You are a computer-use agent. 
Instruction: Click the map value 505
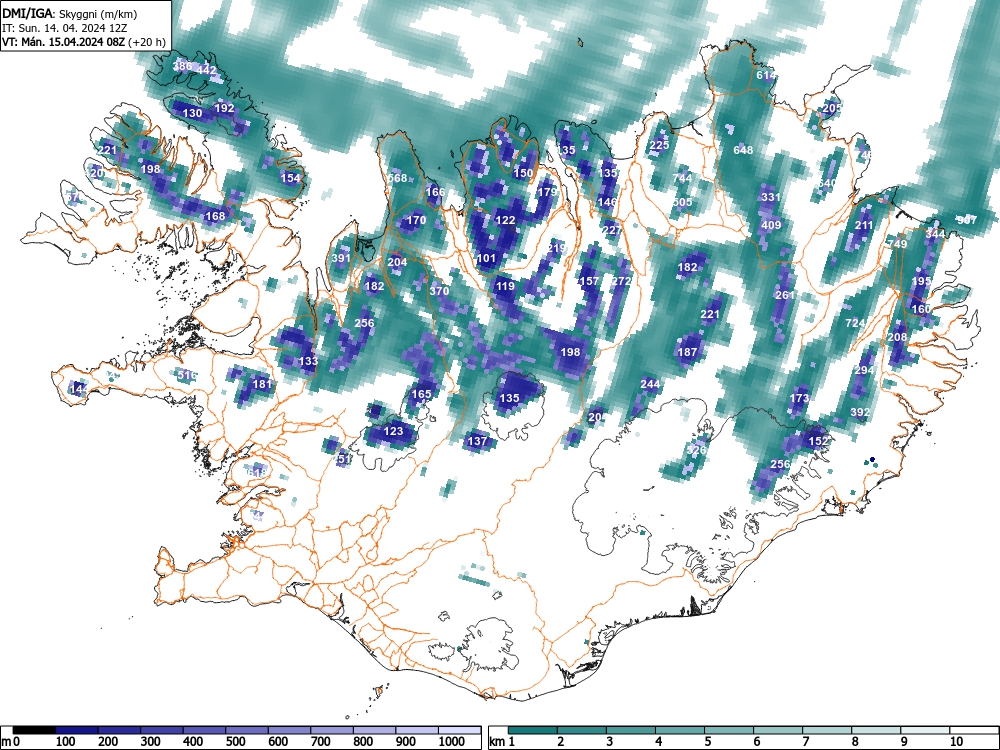(682, 202)
